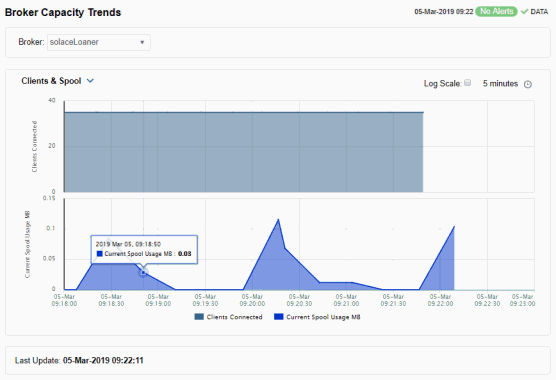
Task: Click the DATA status label
Action: pyautogui.click(x=539, y=12)
